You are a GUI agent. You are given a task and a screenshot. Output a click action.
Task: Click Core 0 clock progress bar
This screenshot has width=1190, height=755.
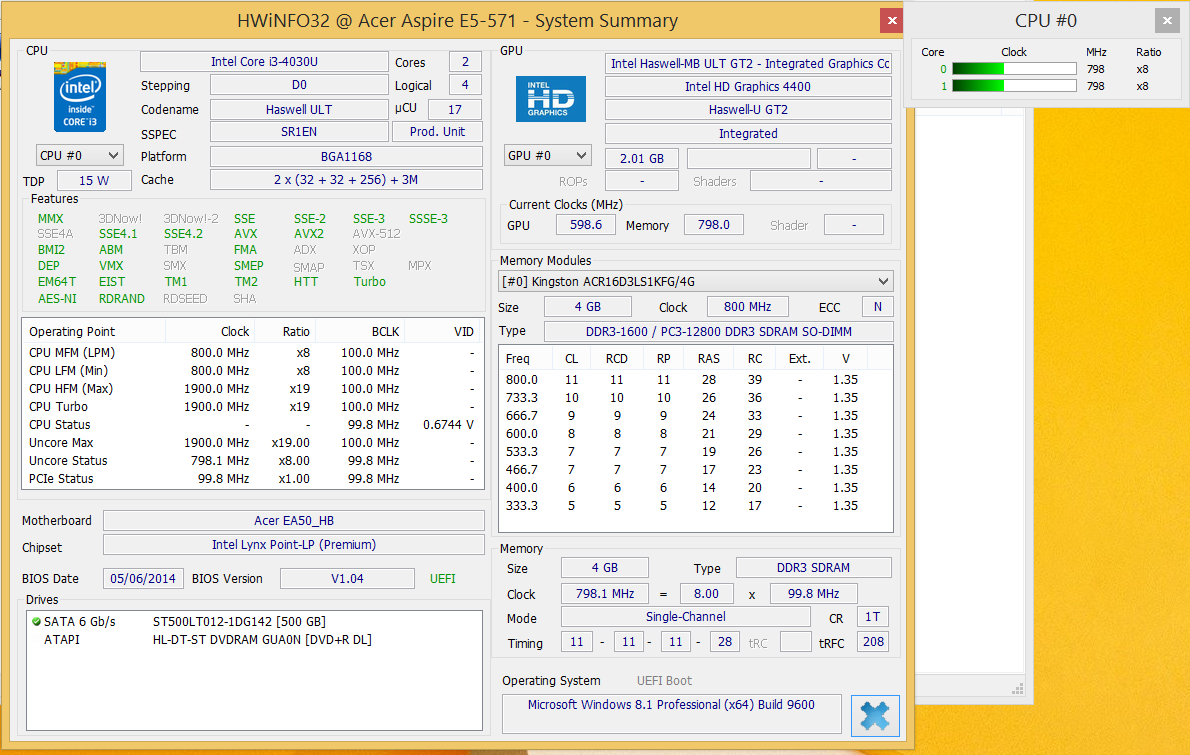pyautogui.click(x=1014, y=69)
